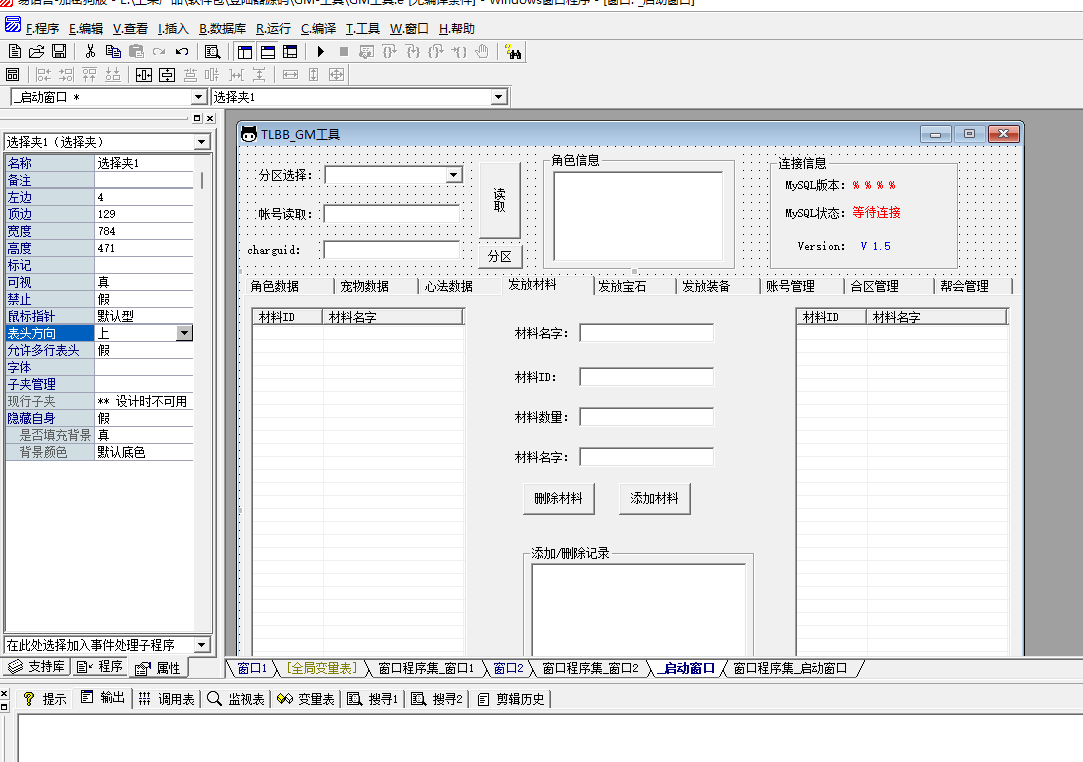The image size is (1083, 762).
Task: Click the Open folder toolbar icon
Action: pos(36,51)
